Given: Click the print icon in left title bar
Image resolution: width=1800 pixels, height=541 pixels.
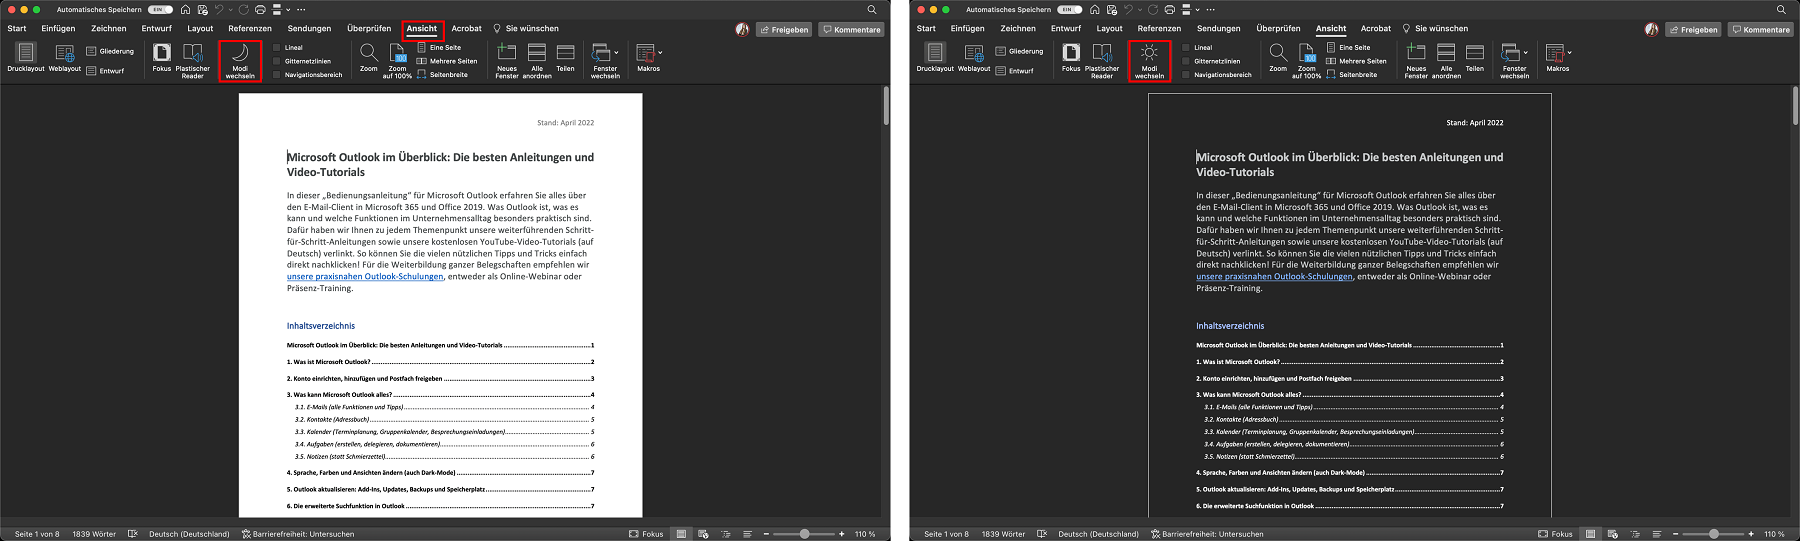Looking at the screenshot, I should tap(260, 9).
